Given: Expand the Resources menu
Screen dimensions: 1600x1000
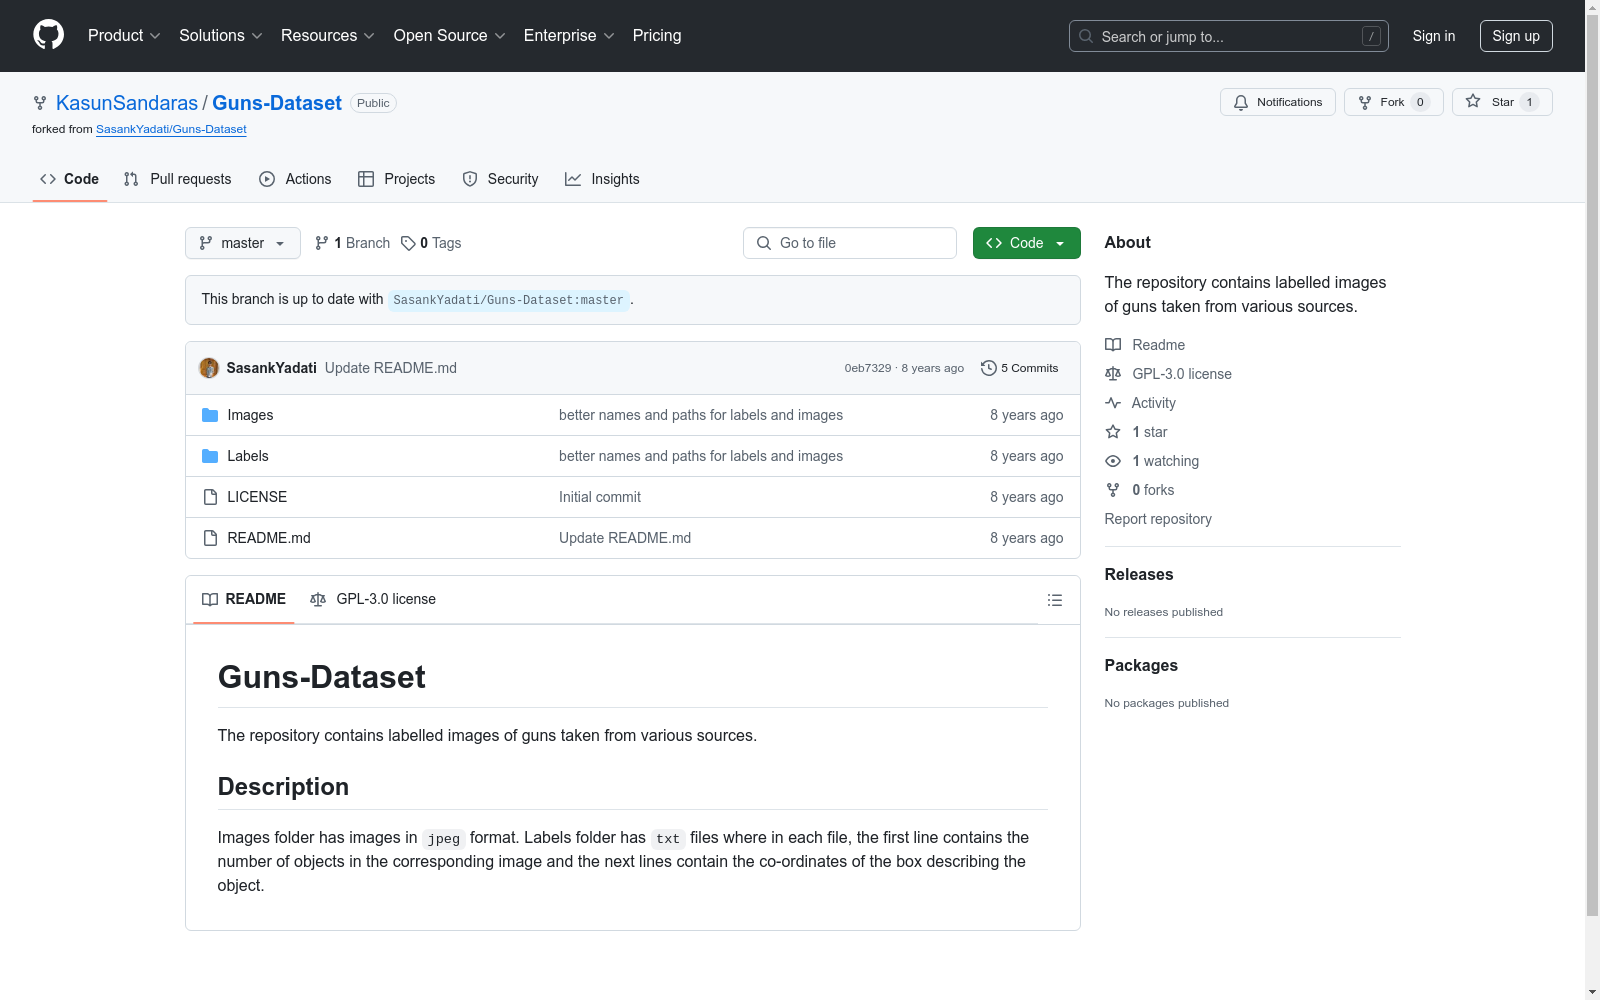Looking at the screenshot, I should tap(328, 35).
